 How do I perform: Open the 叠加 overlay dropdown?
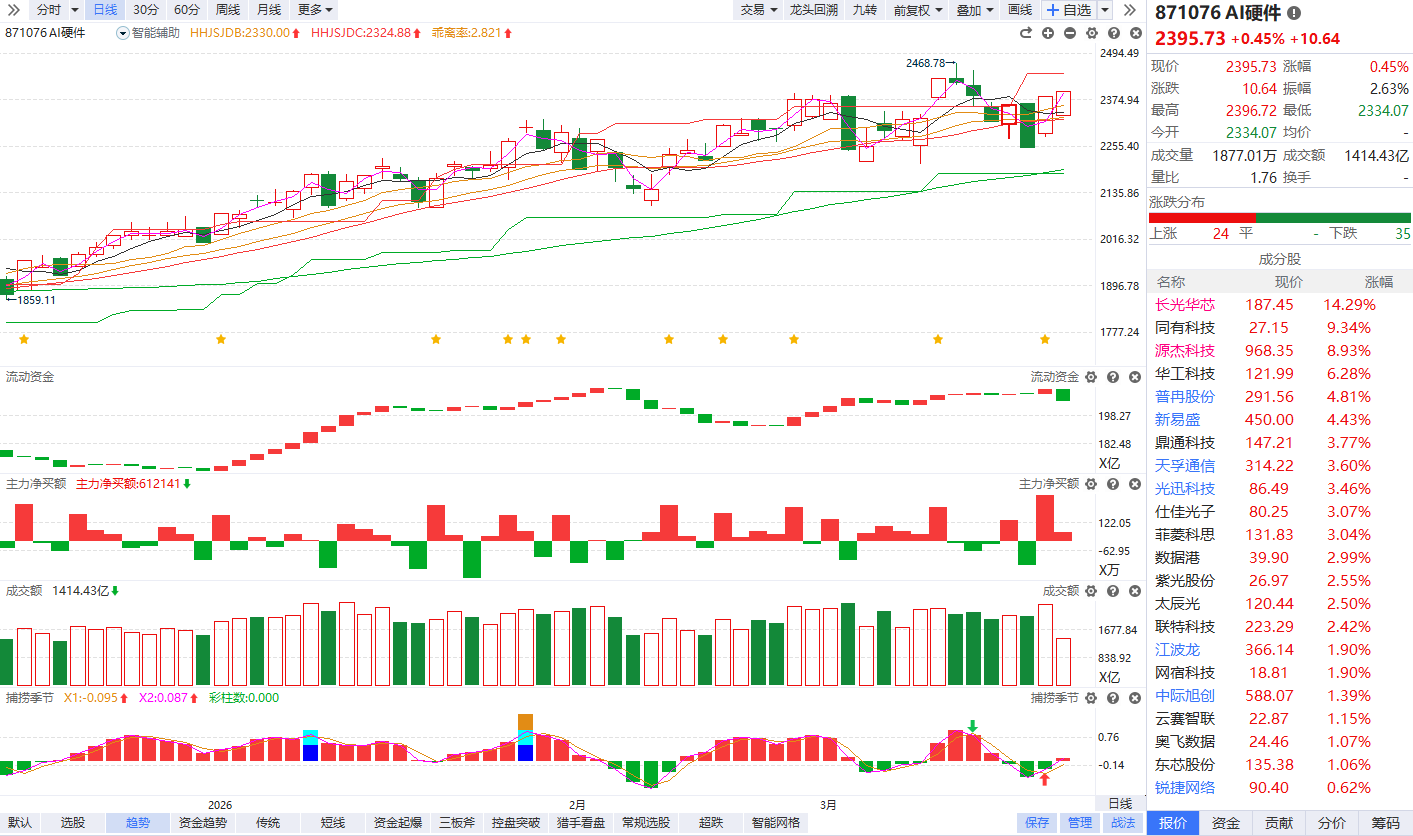[975, 10]
